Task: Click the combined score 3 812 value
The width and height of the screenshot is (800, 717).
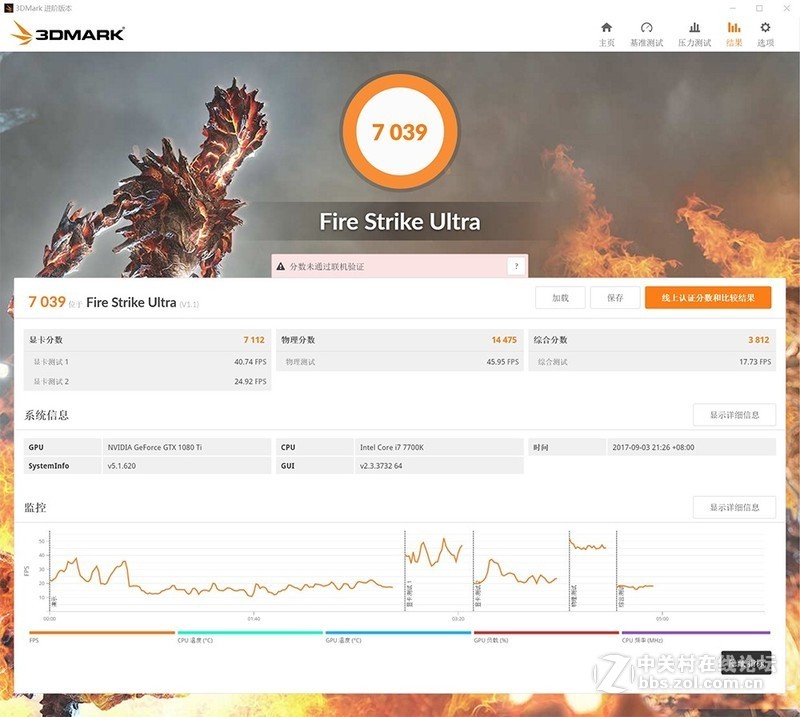Action: 759,340
